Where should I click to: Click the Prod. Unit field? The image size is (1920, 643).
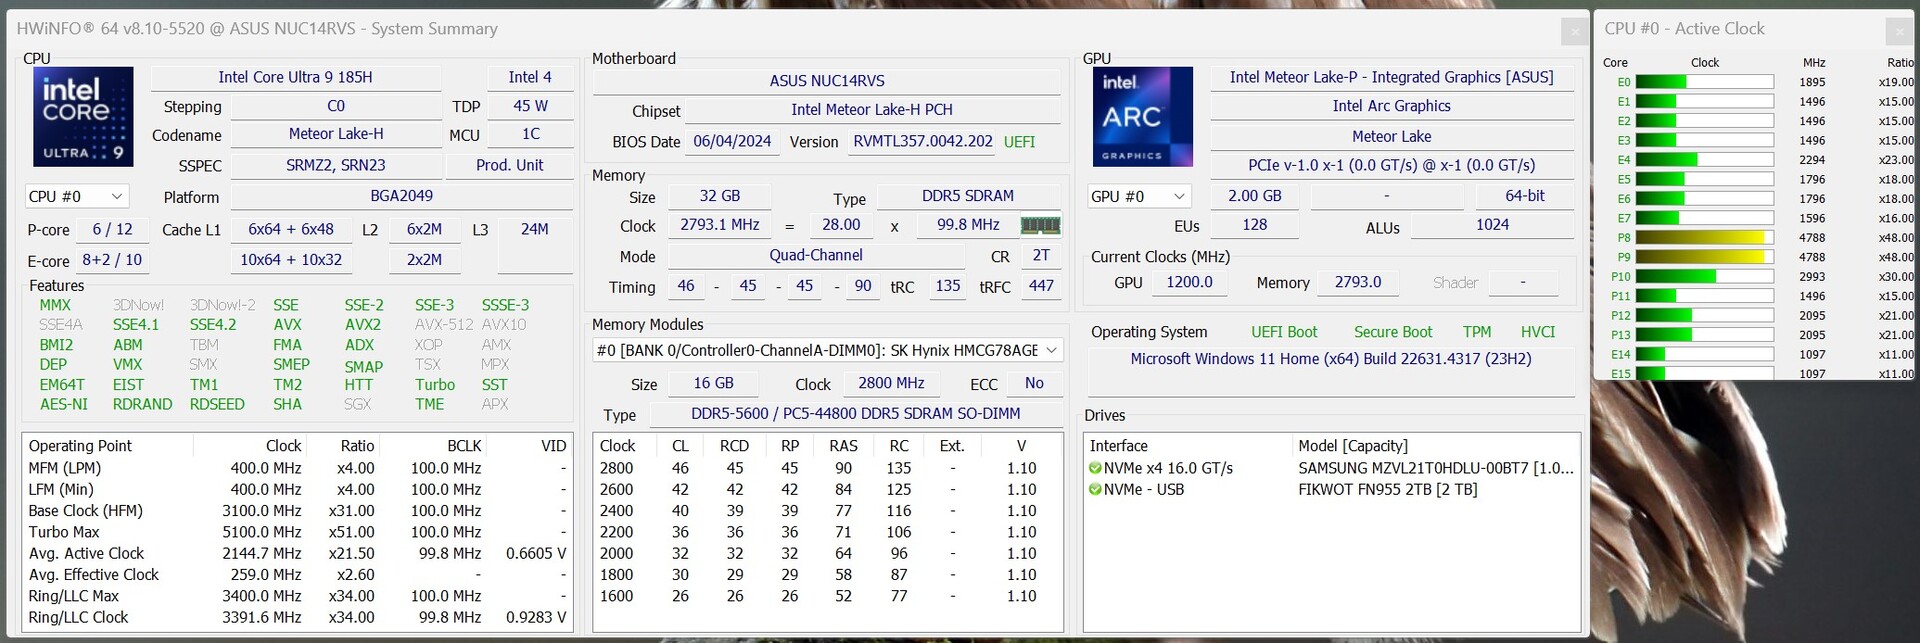[x=510, y=165]
